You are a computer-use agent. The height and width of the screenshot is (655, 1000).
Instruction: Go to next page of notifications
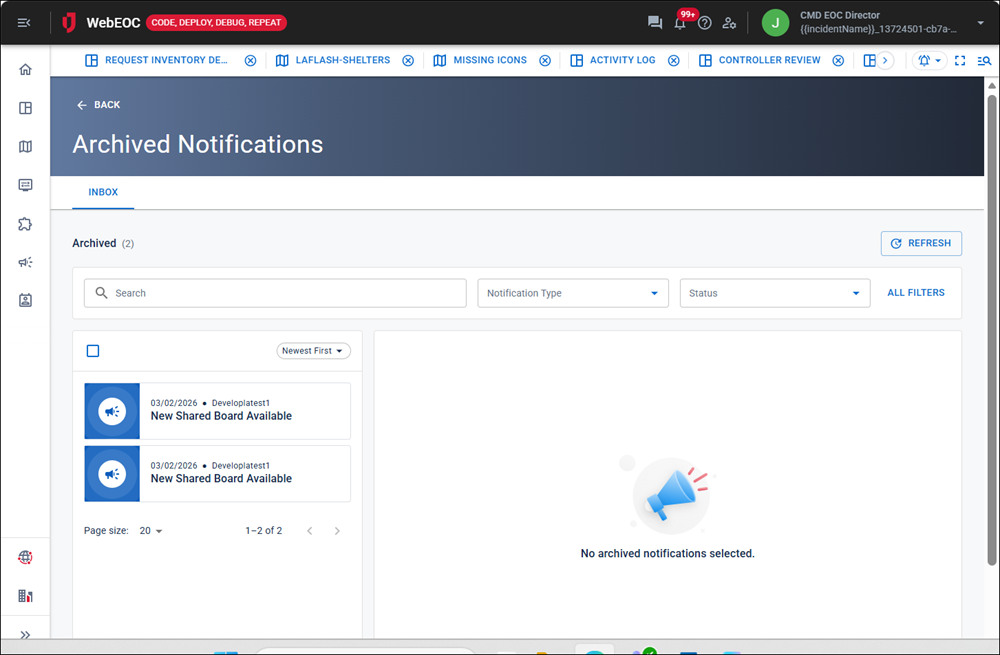(x=337, y=531)
